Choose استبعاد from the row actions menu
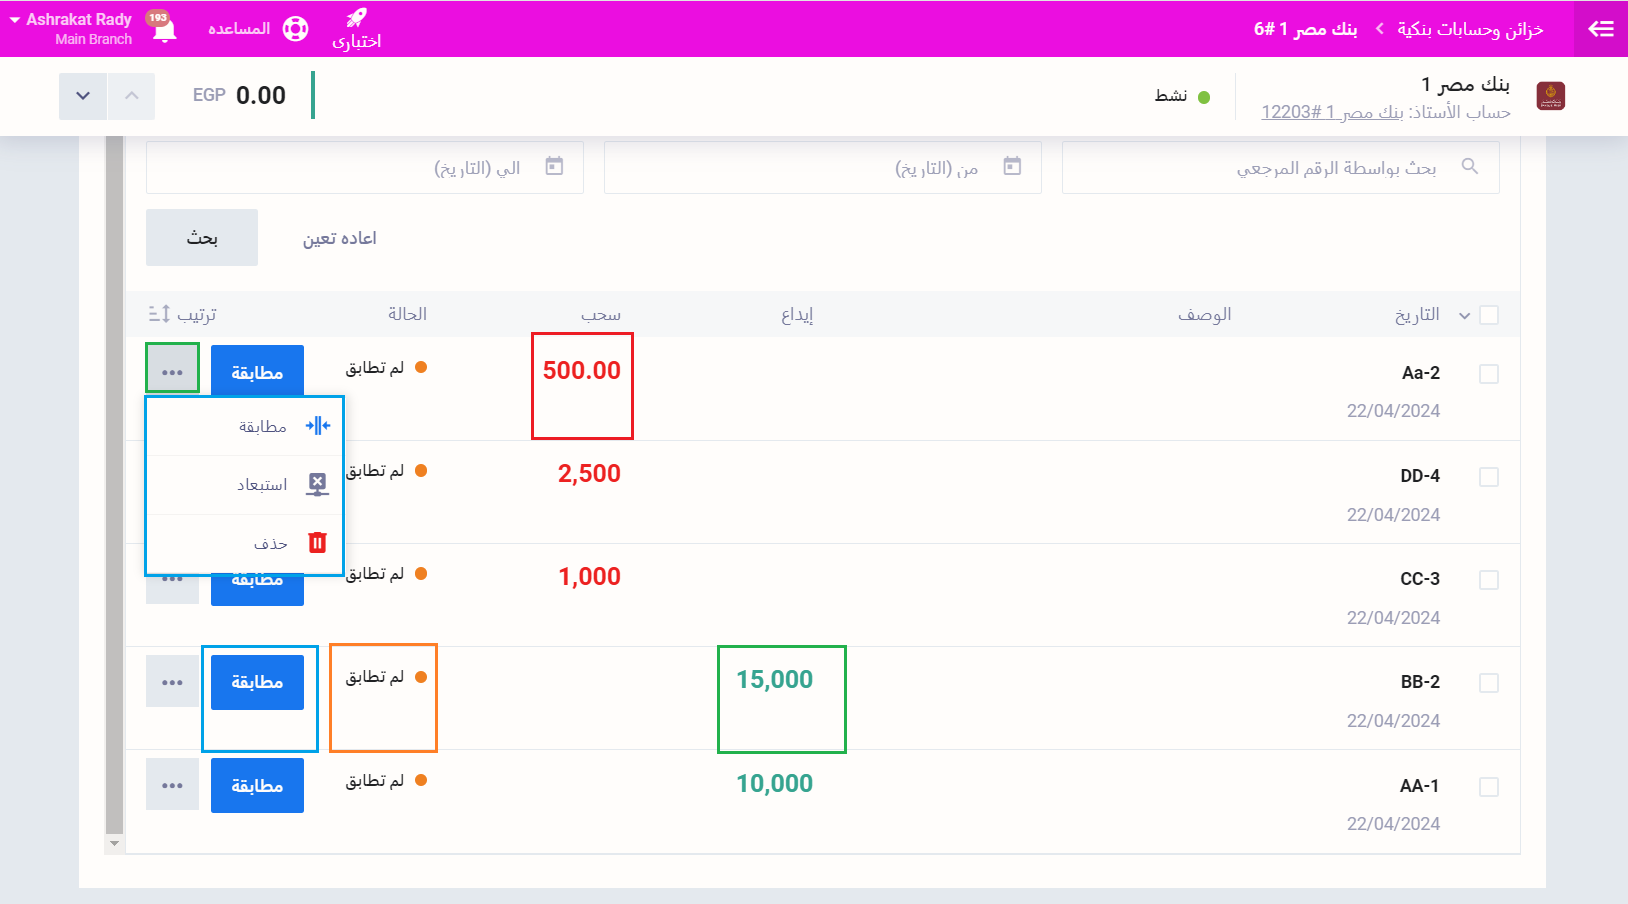 point(245,485)
